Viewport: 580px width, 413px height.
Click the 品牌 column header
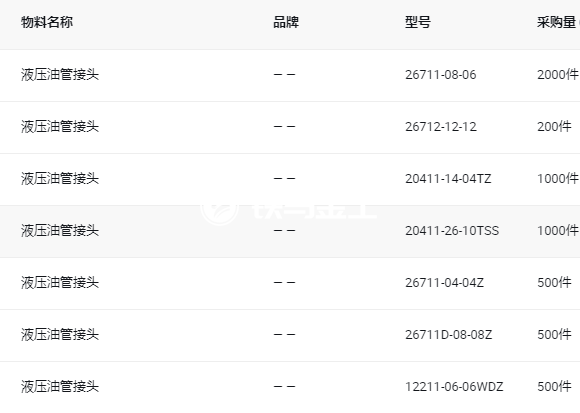pyautogui.click(x=286, y=22)
